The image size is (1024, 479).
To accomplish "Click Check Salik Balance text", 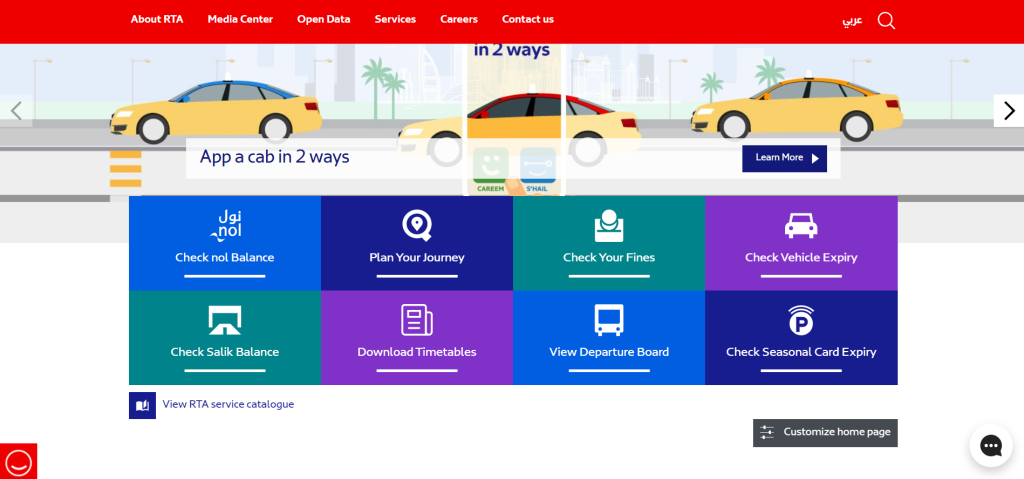I will (x=225, y=352).
